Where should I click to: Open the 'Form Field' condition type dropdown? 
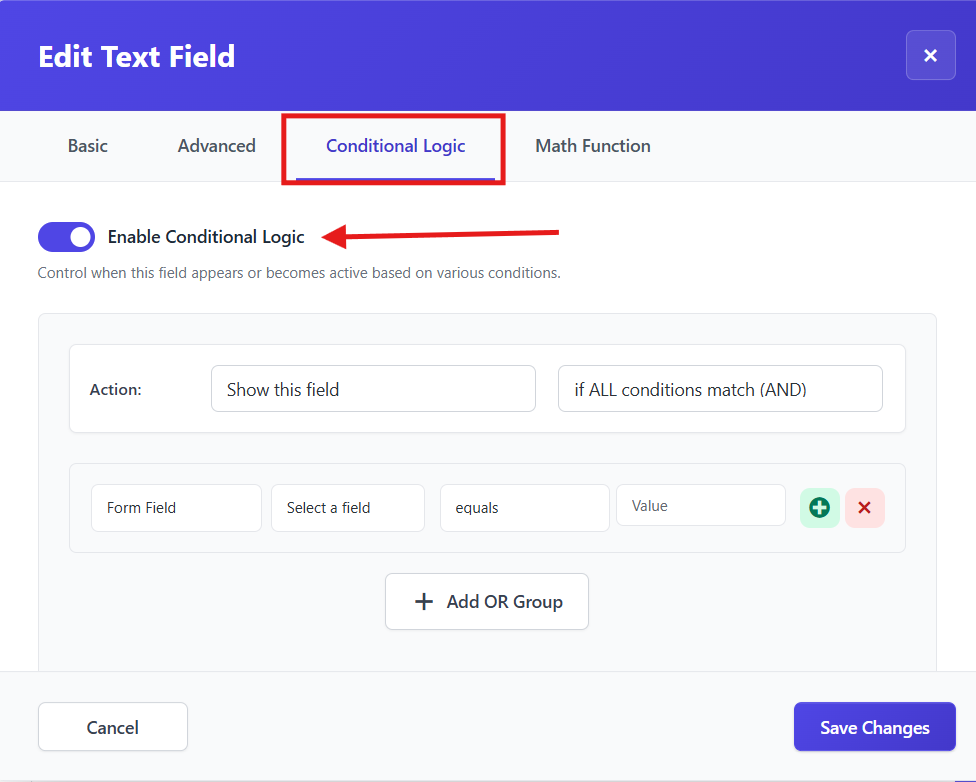(176, 507)
